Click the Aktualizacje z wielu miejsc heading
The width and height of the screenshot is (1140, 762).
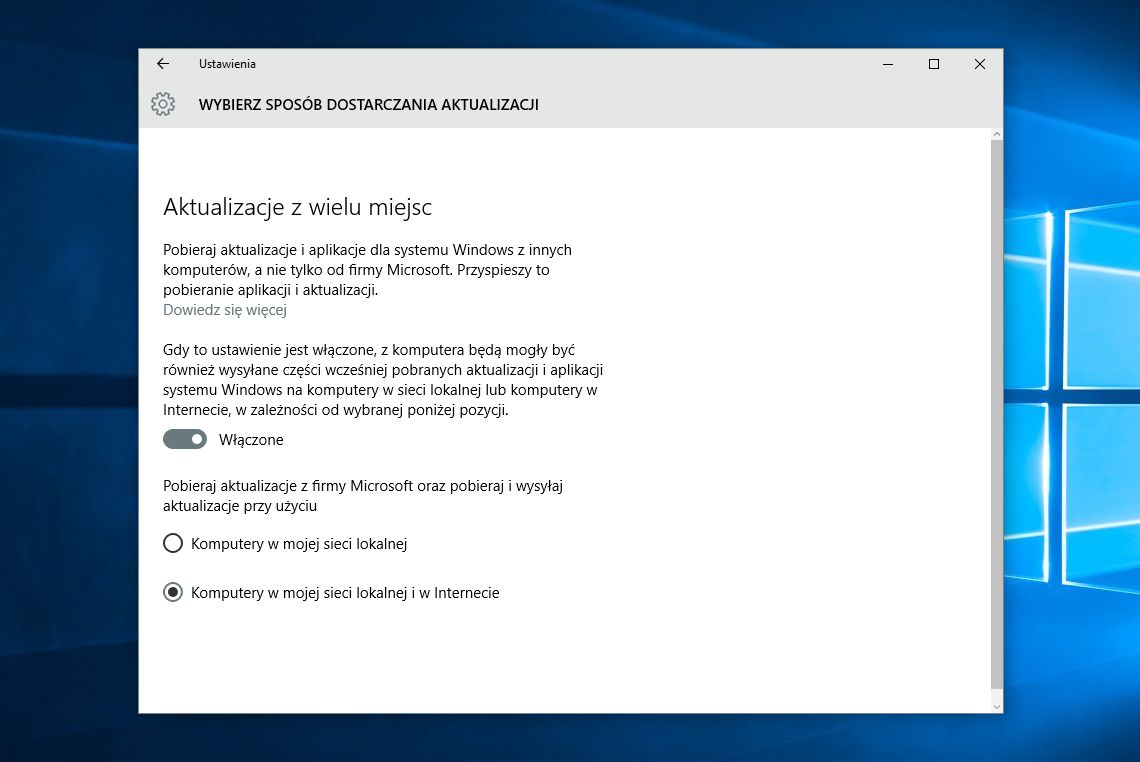tap(297, 207)
